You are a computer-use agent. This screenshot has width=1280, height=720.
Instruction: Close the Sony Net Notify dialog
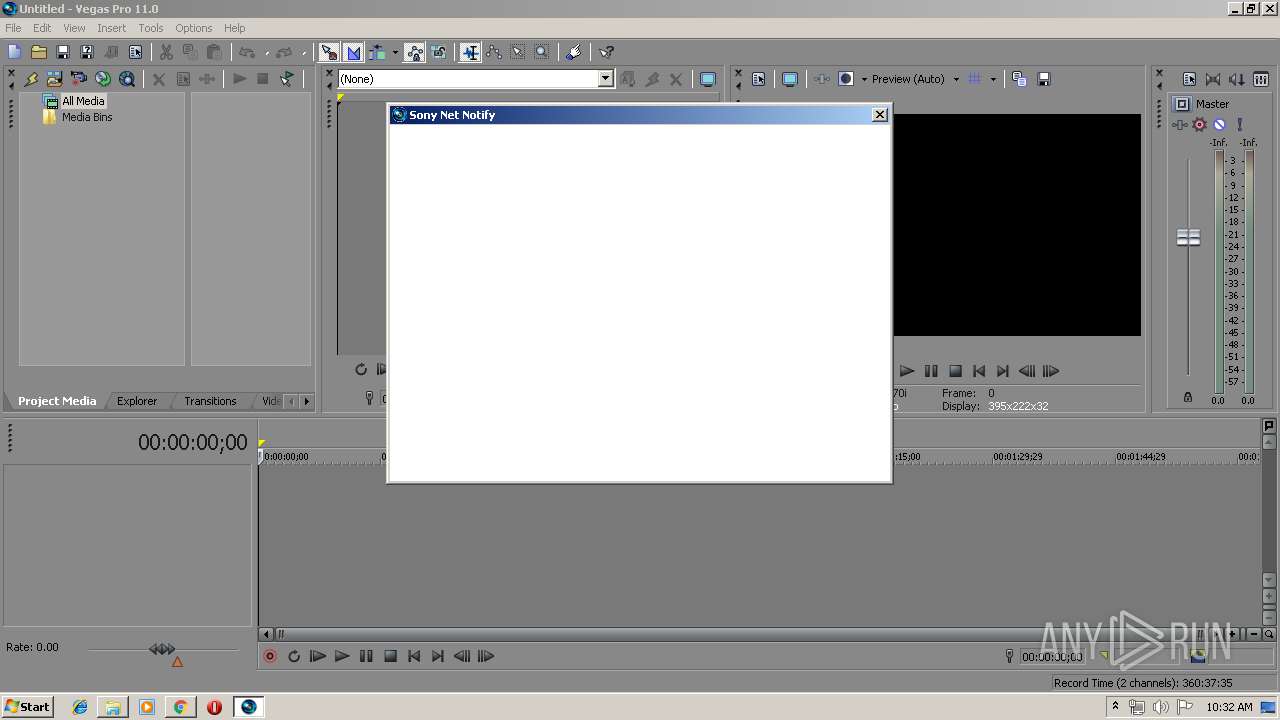tap(880, 115)
